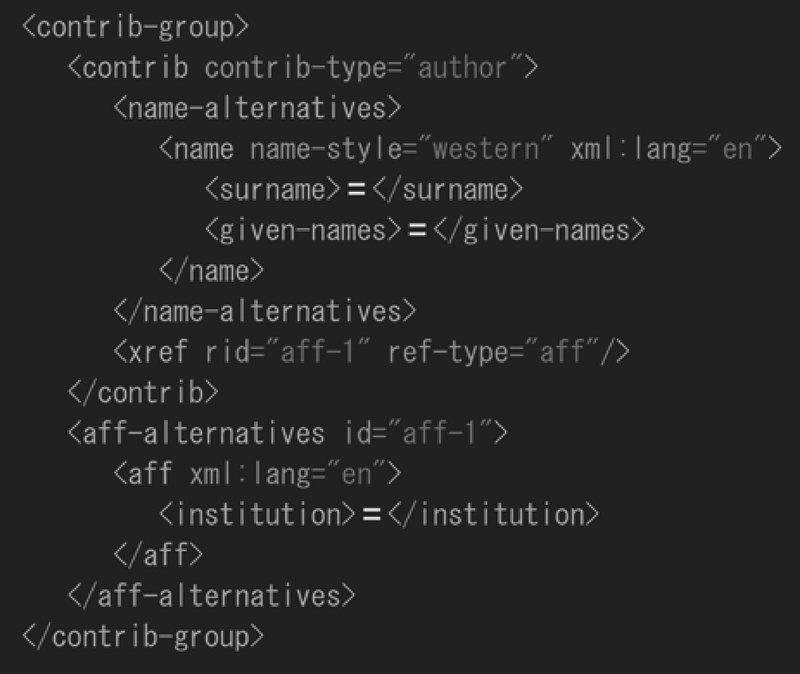The width and height of the screenshot is (800, 674).
Task: Click the closing contrib-group tag
Action: point(143,636)
